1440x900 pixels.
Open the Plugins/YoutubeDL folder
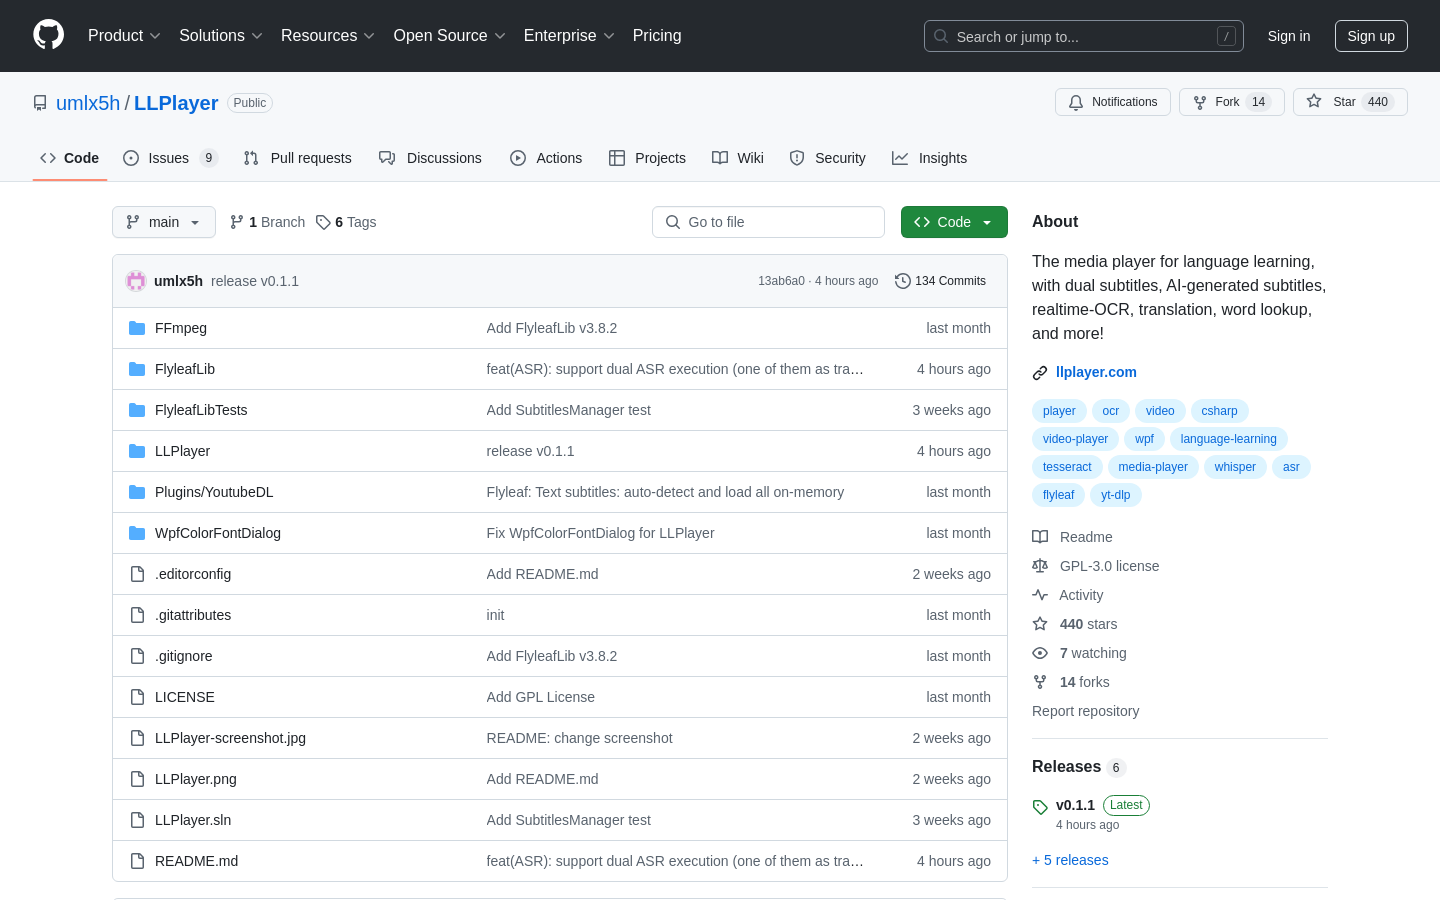[214, 492]
